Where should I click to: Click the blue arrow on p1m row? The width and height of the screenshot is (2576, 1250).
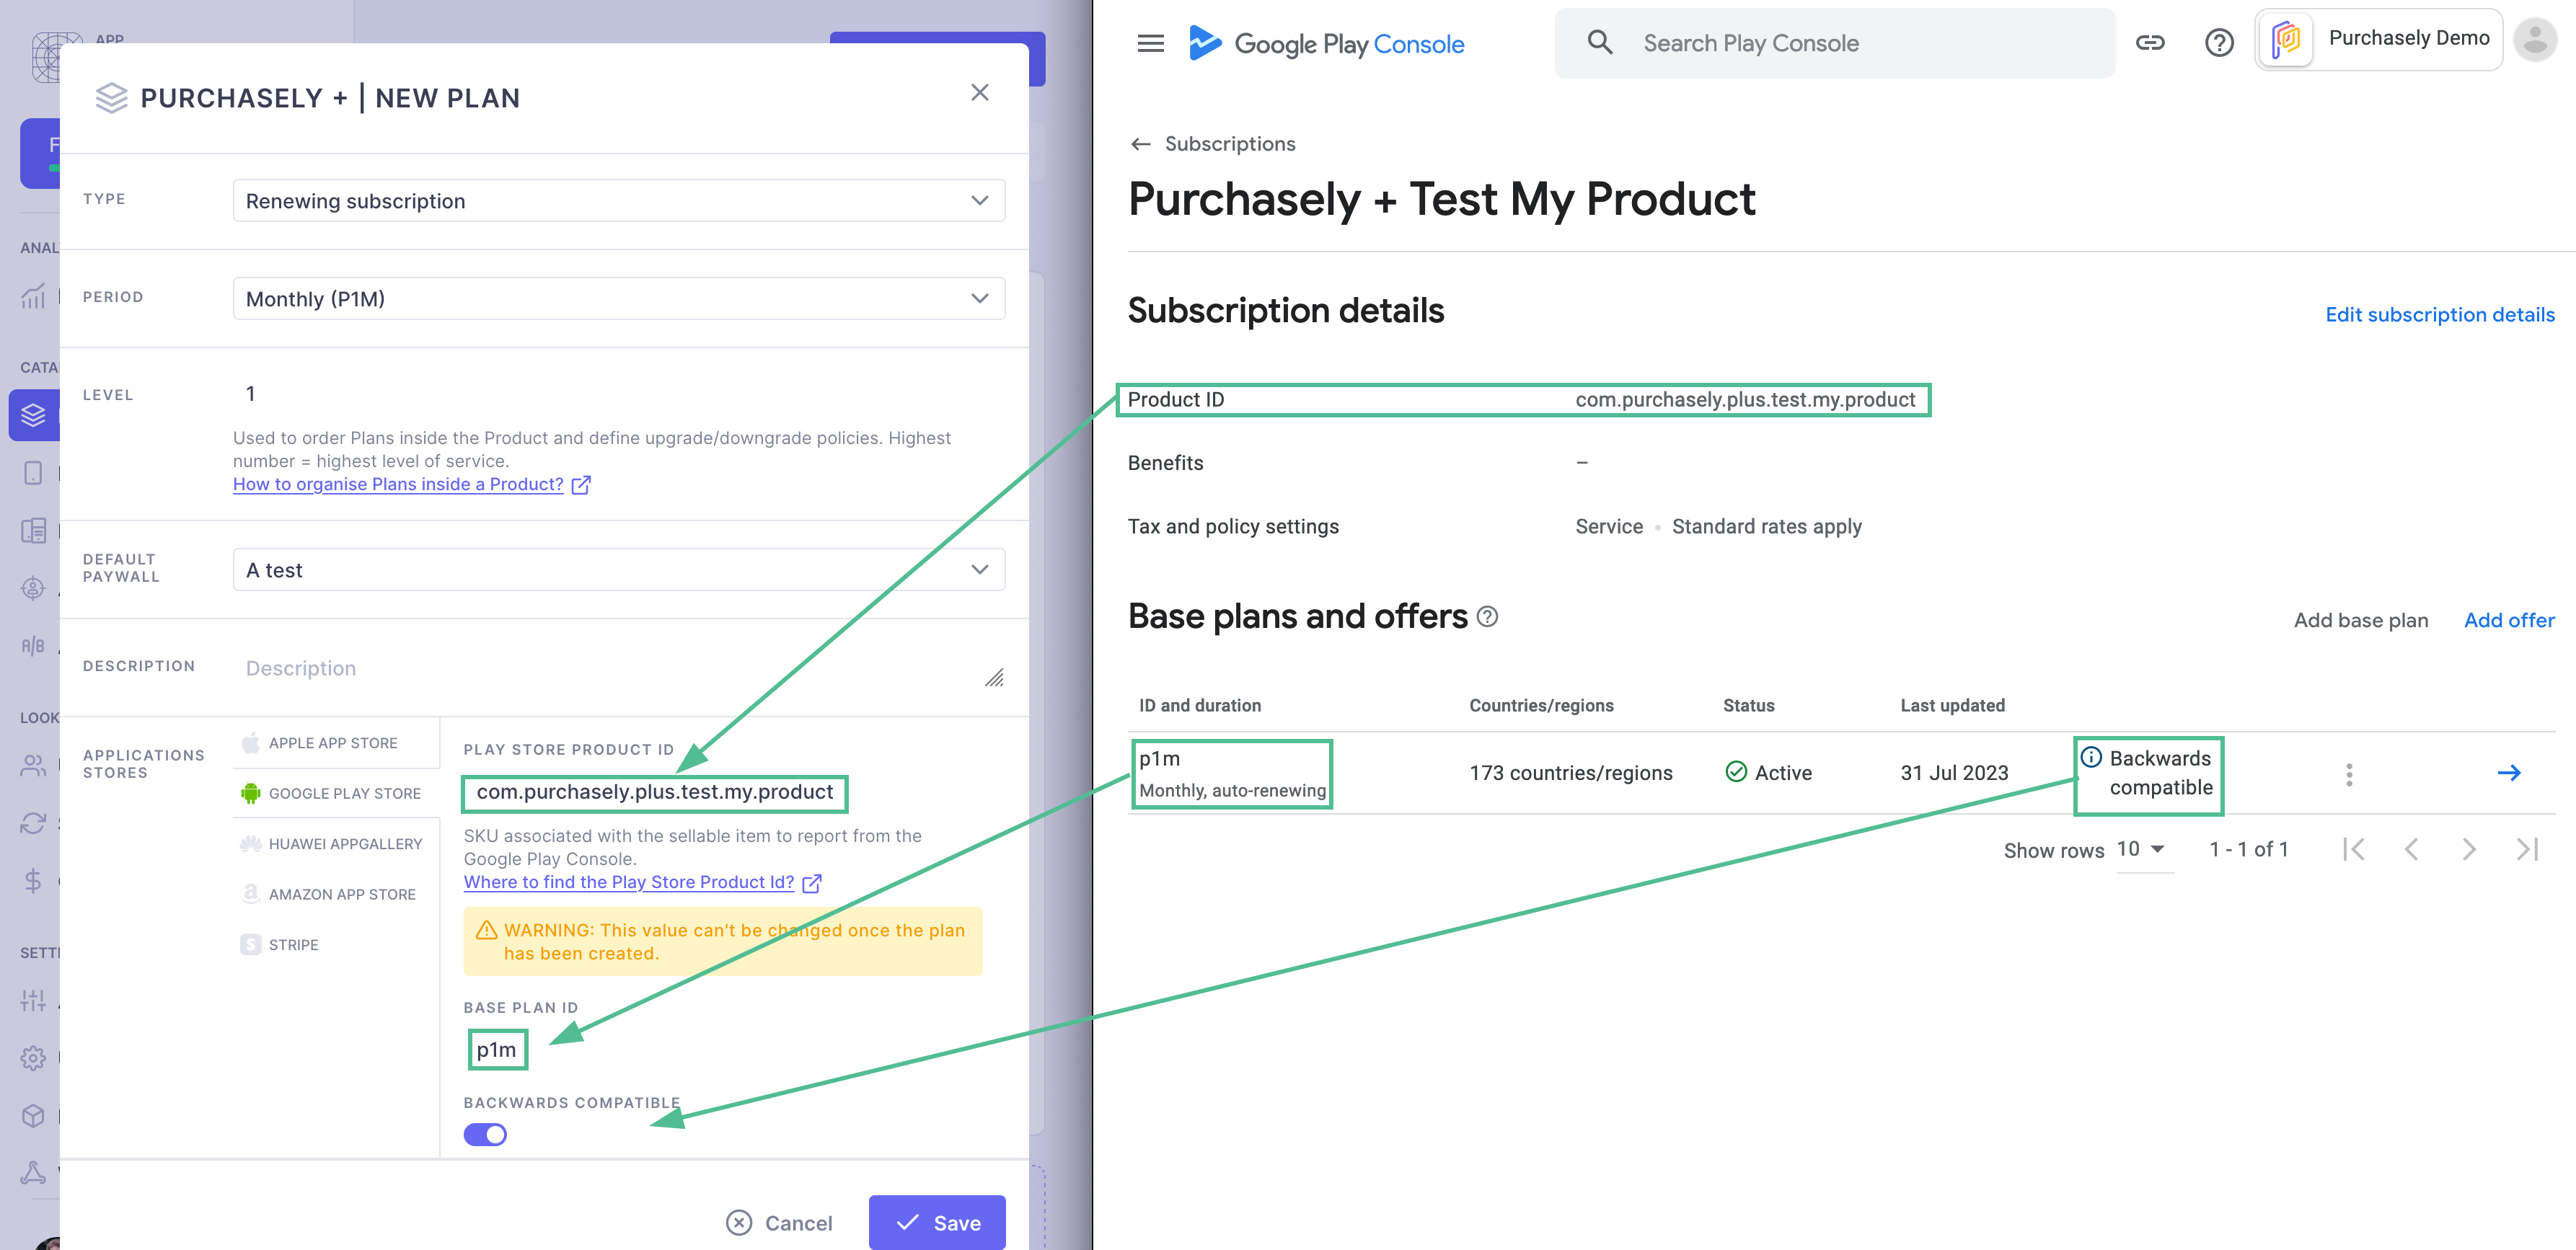2508,773
